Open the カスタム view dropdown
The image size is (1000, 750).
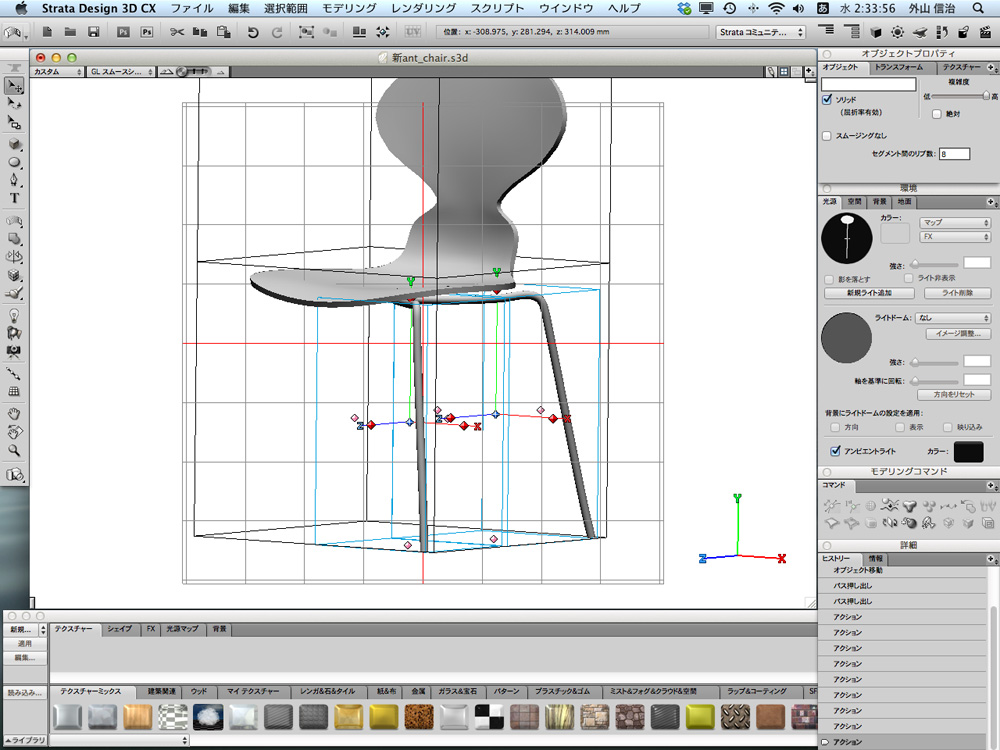57,72
